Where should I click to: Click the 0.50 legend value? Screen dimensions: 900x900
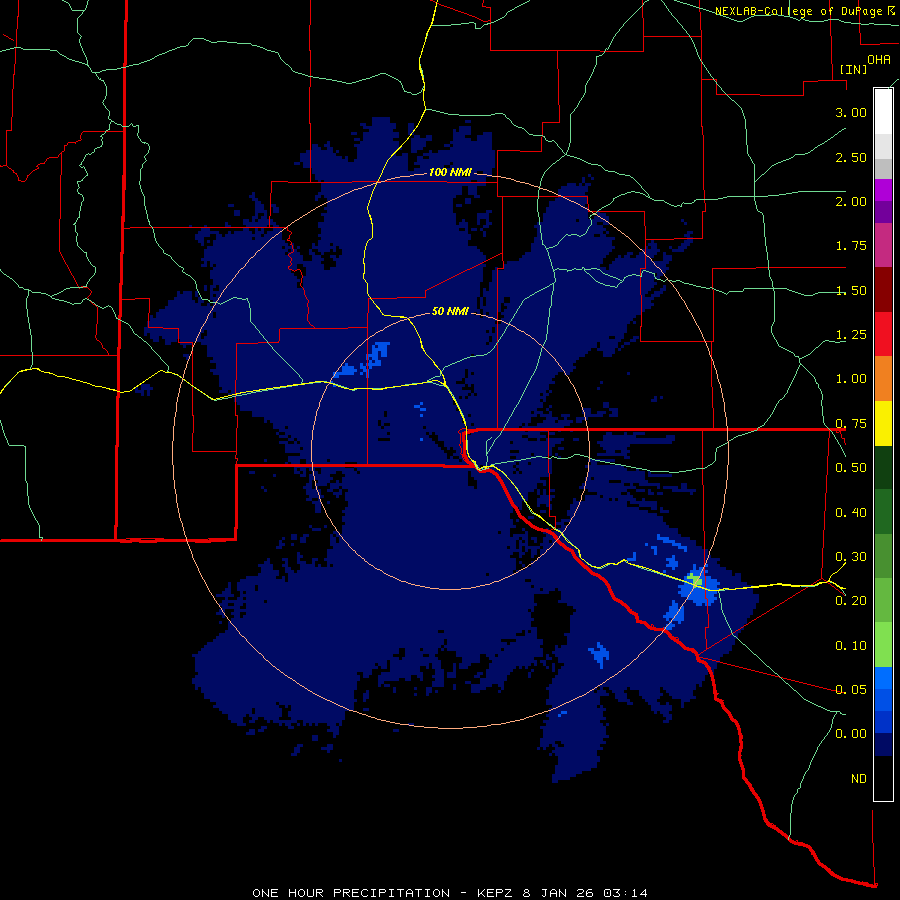point(851,468)
